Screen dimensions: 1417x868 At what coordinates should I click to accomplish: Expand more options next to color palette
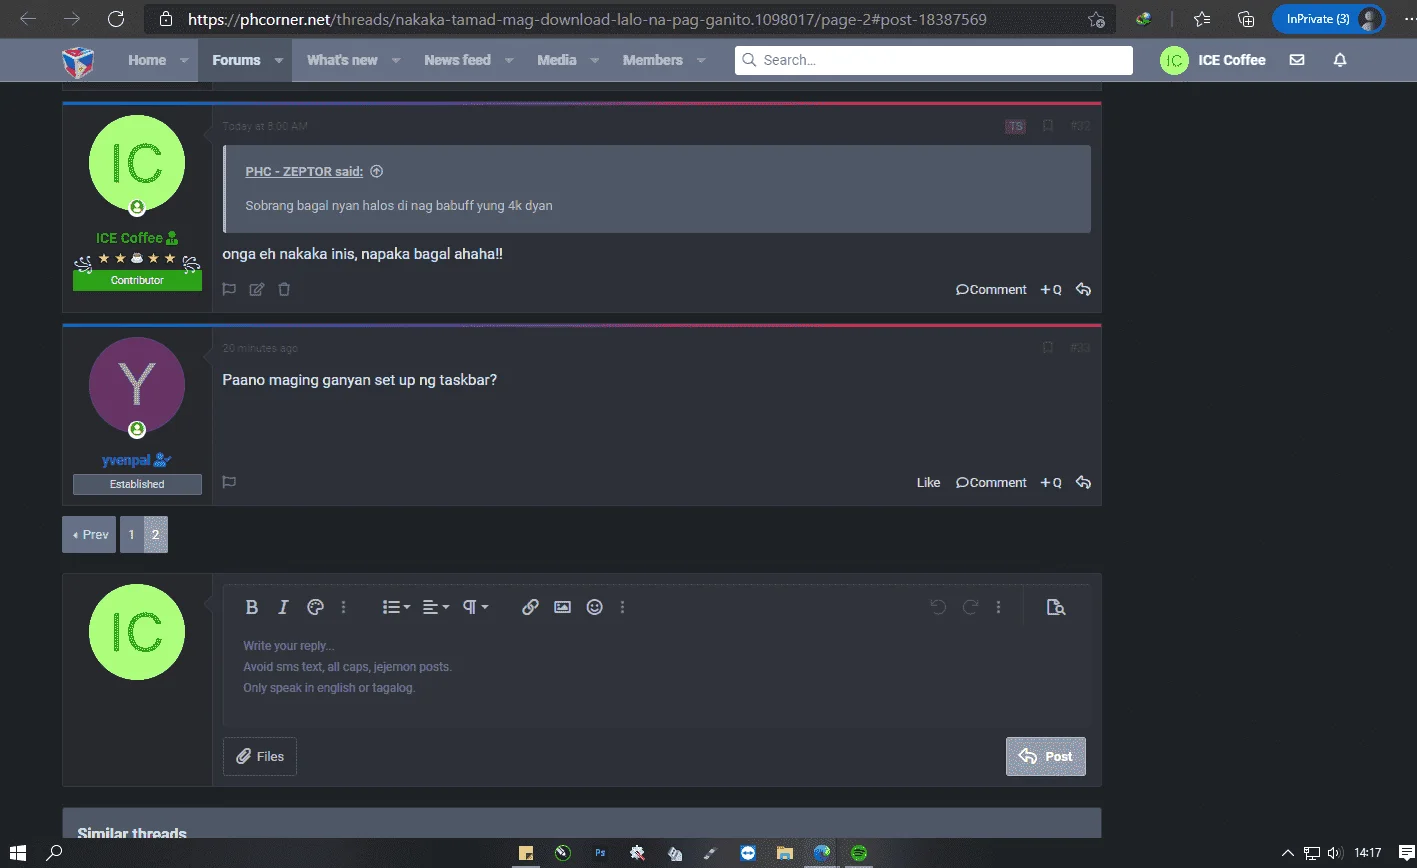point(344,607)
